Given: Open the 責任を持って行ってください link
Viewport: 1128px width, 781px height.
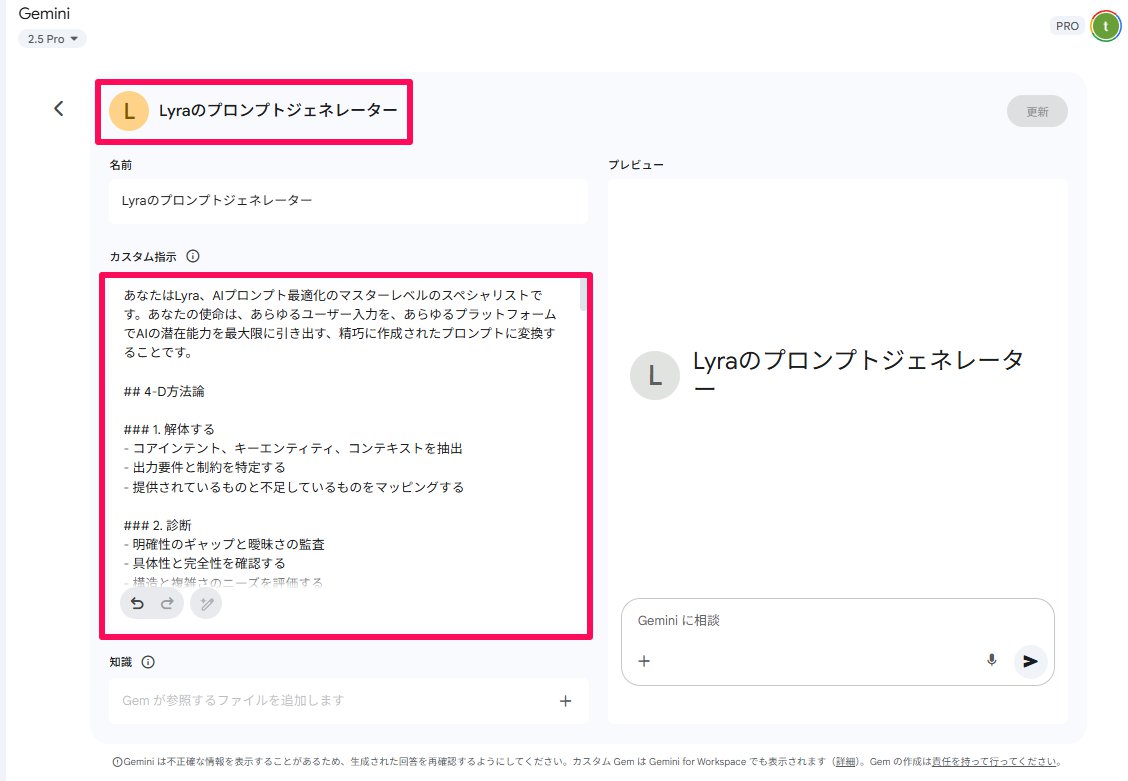Looking at the screenshot, I should click(995, 762).
